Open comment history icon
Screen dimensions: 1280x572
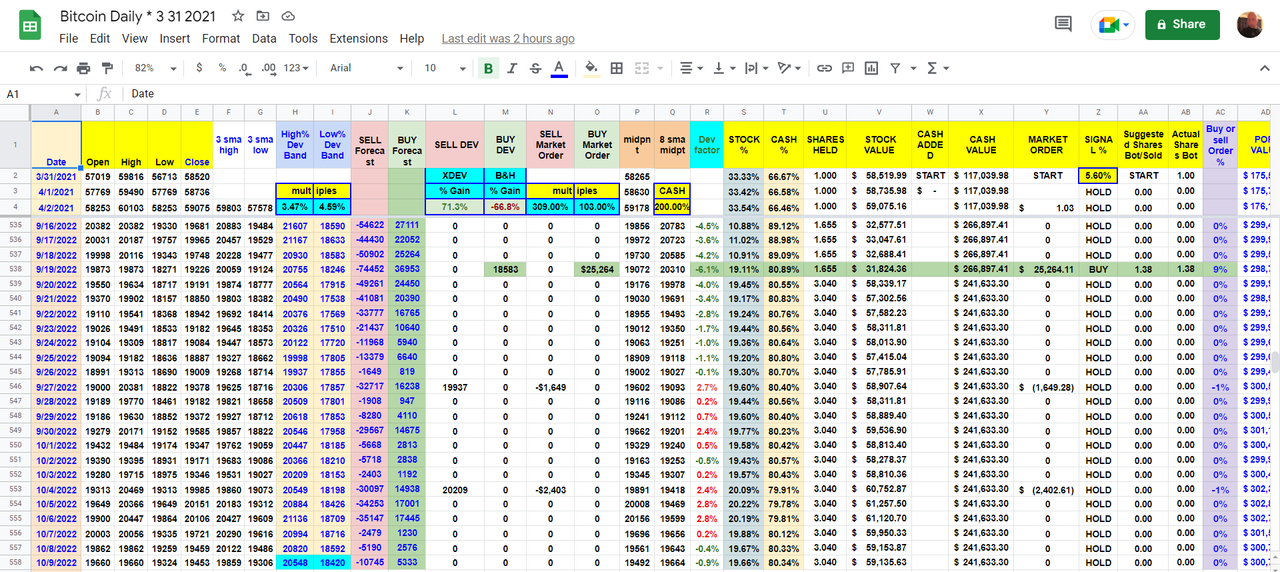tap(1063, 24)
